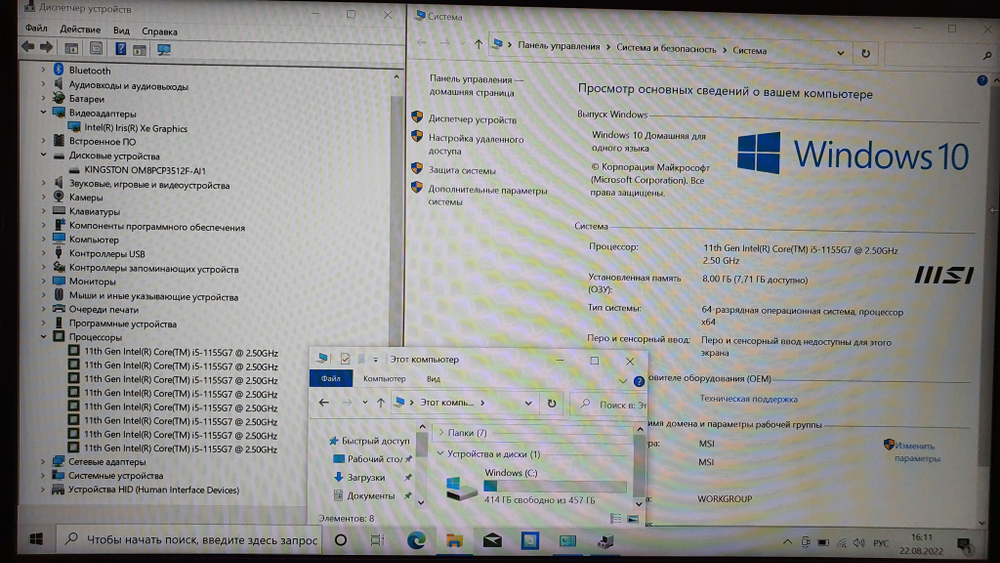Open File Explorer from taskbar
1000x563 pixels.
pyautogui.click(x=454, y=541)
